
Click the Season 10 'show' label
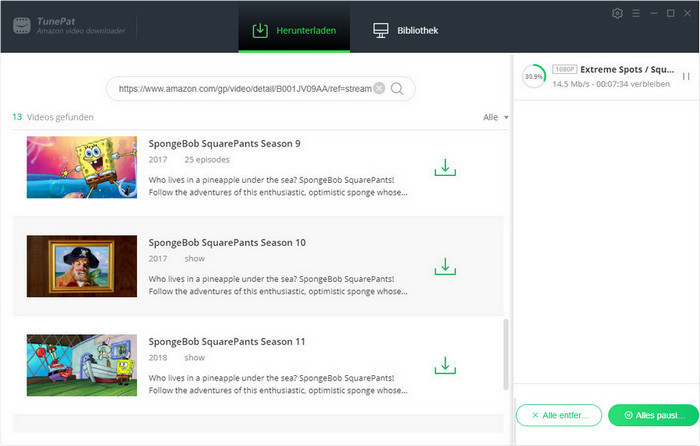(195, 259)
